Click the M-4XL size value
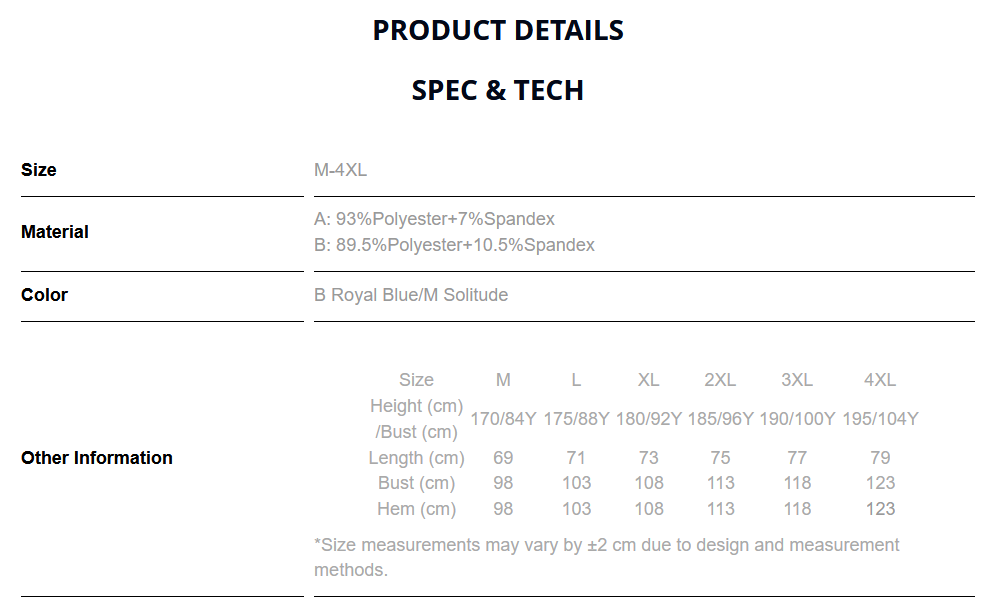 pos(340,170)
